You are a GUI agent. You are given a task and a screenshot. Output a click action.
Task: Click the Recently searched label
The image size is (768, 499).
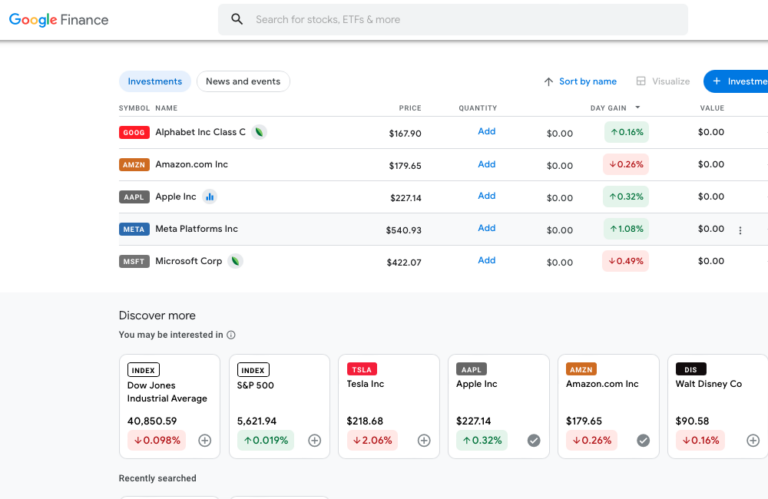tap(158, 478)
